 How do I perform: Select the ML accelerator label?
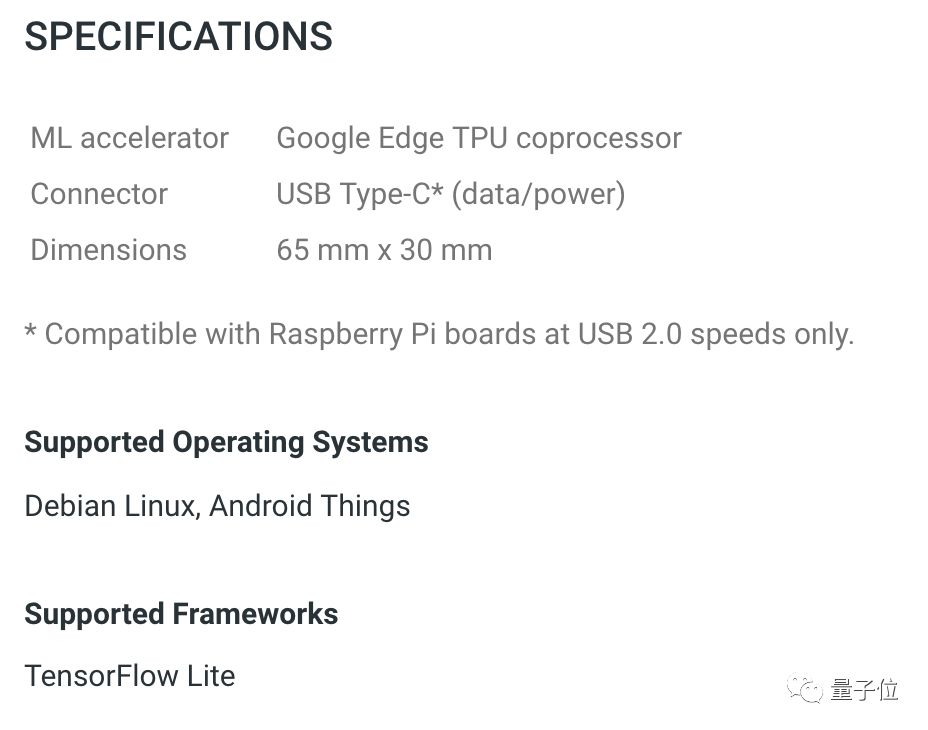130,138
